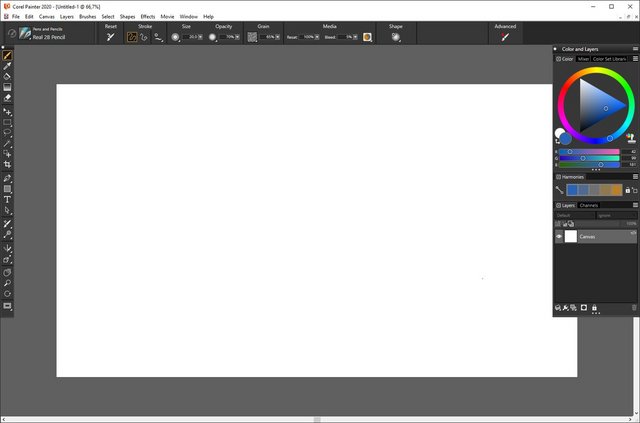Click the Dynamic Plugins icon in Layers panel

[x=566, y=308]
